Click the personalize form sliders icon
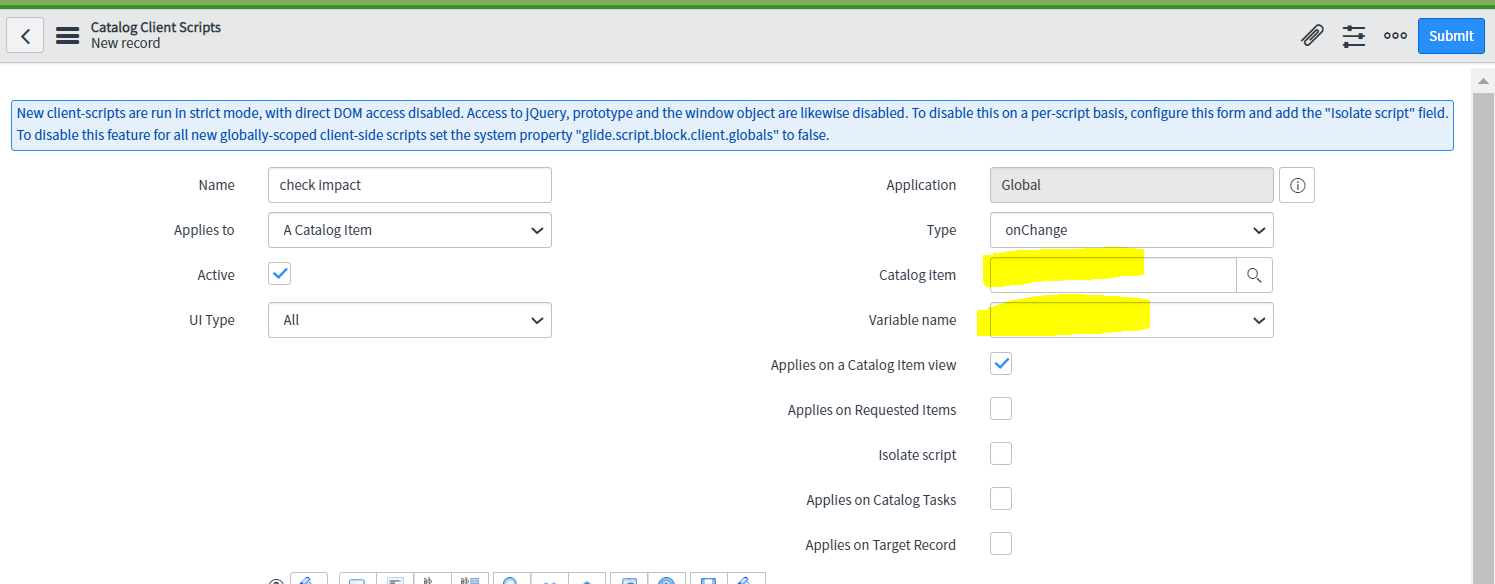This screenshot has height=584, width=1495. 1353,36
